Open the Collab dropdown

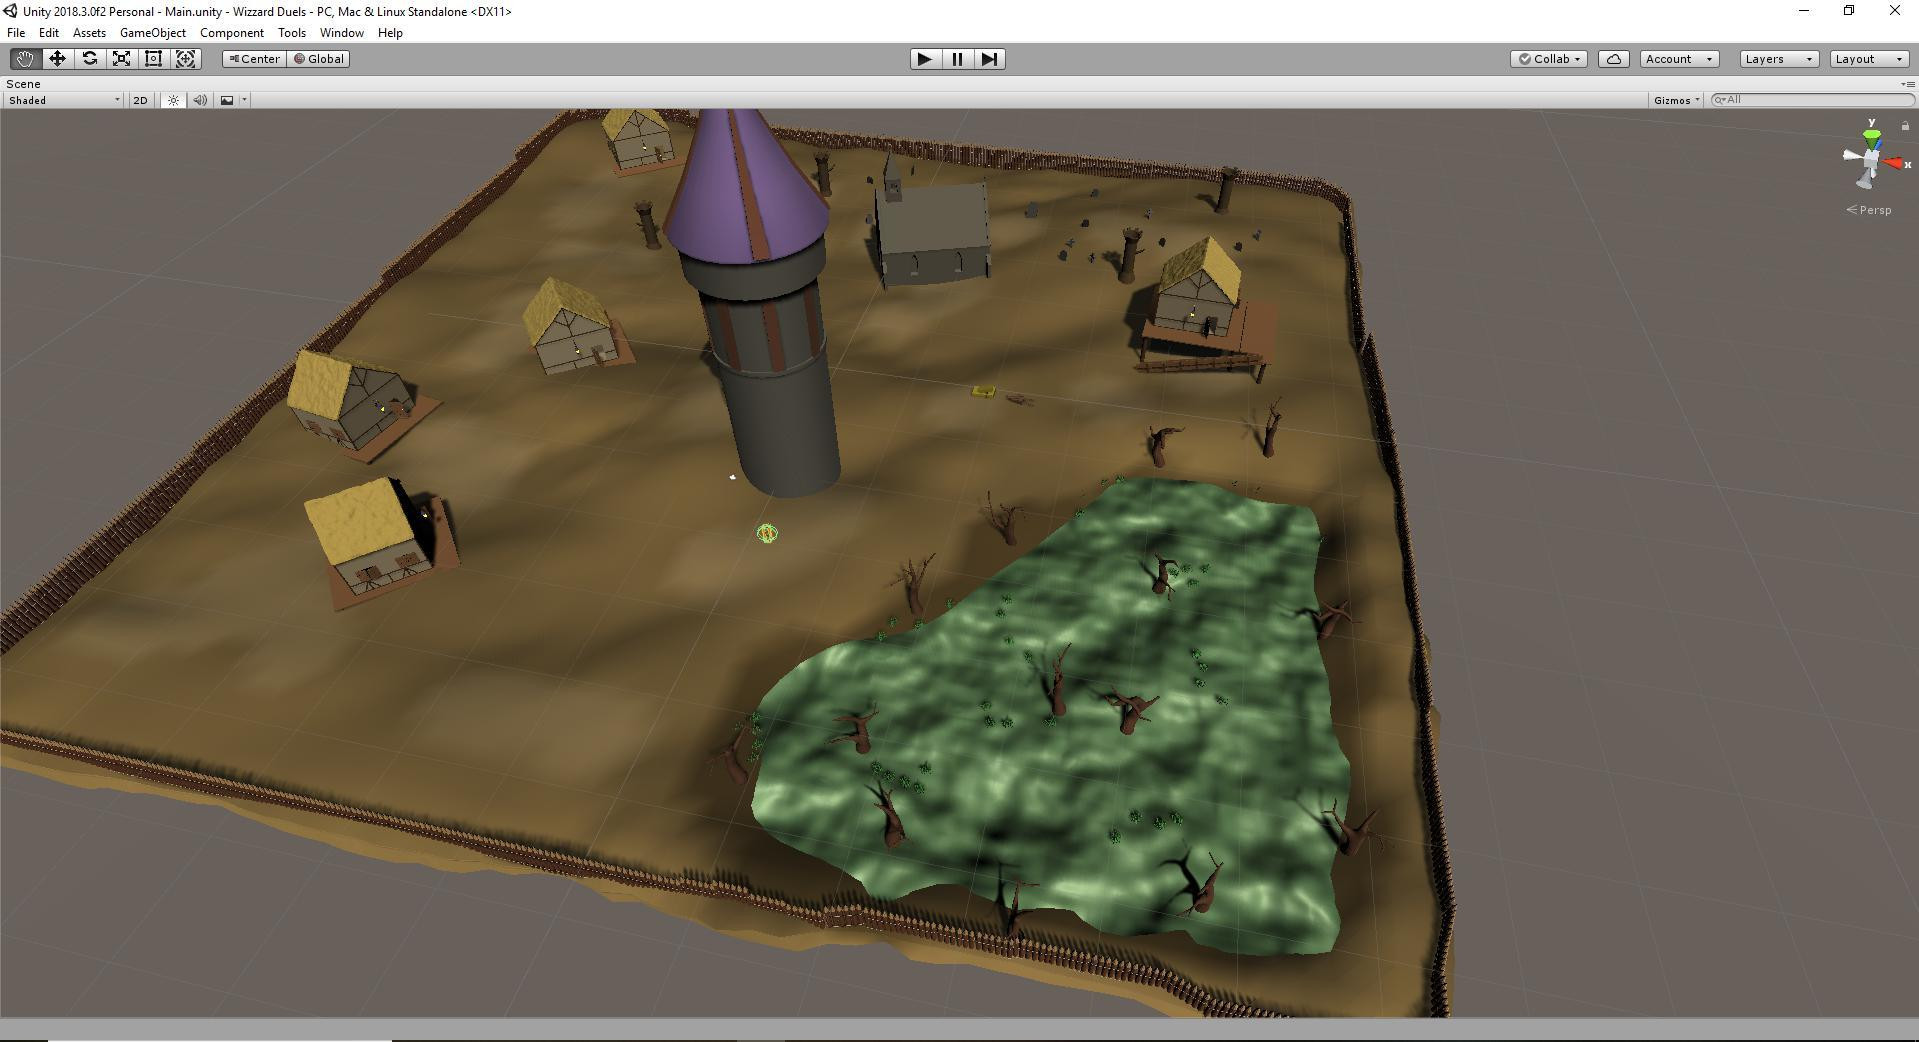click(x=1549, y=59)
